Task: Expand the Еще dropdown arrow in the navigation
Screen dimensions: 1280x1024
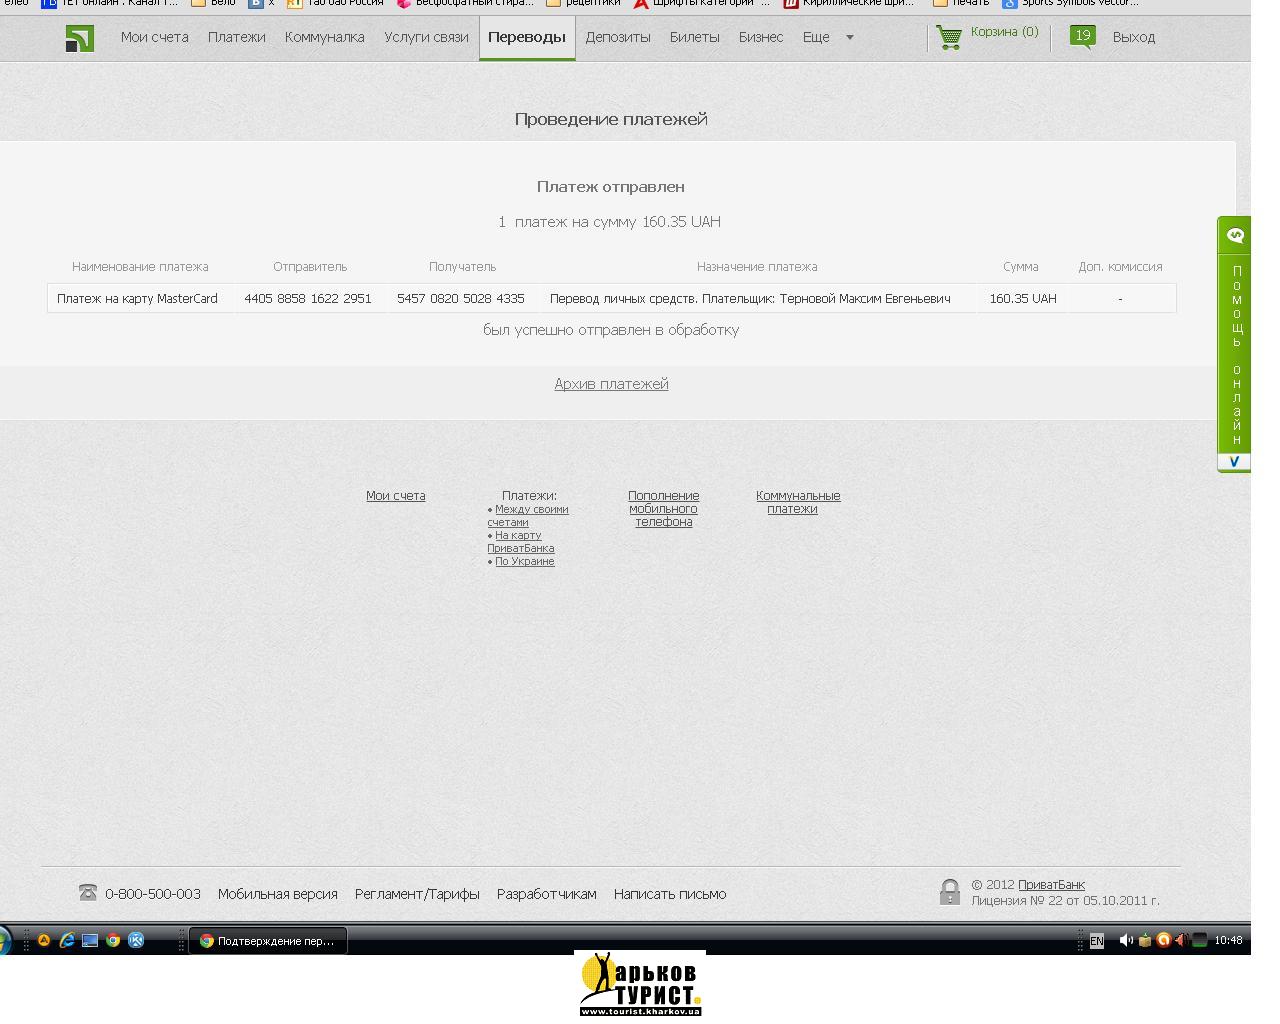Action: pyautogui.click(x=850, y=38)
